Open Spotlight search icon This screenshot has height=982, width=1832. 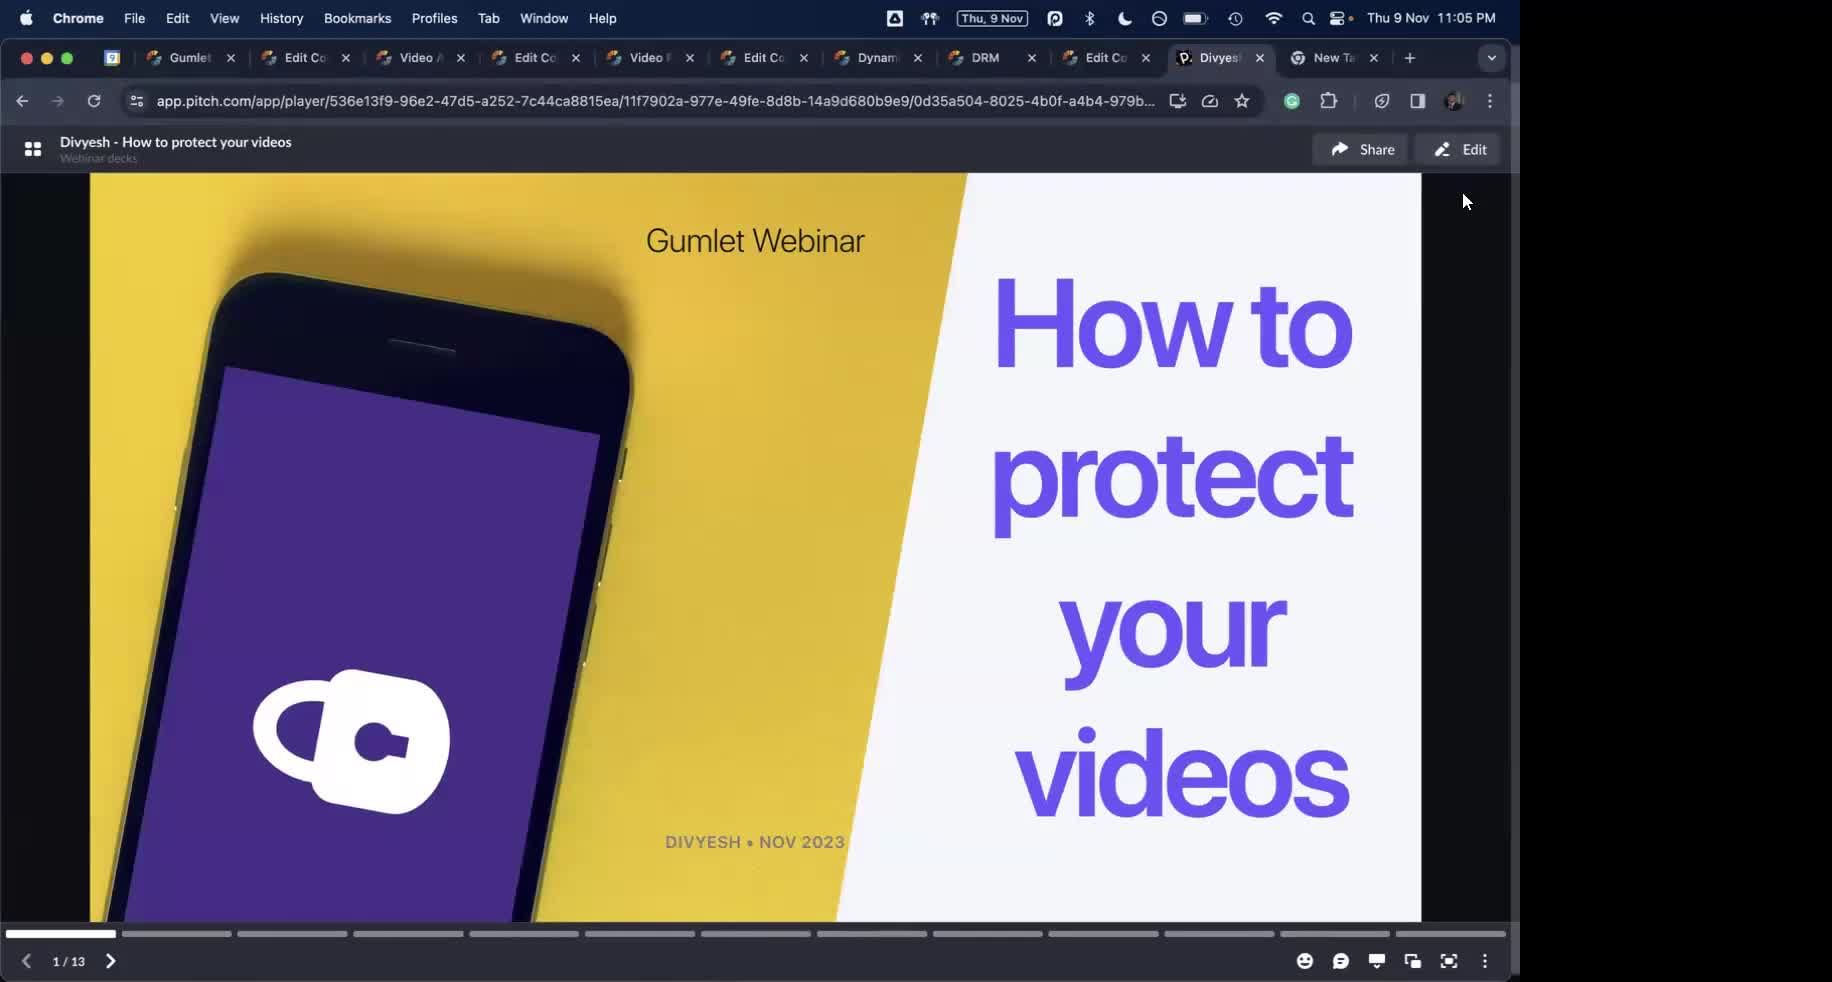(1308, 18)
